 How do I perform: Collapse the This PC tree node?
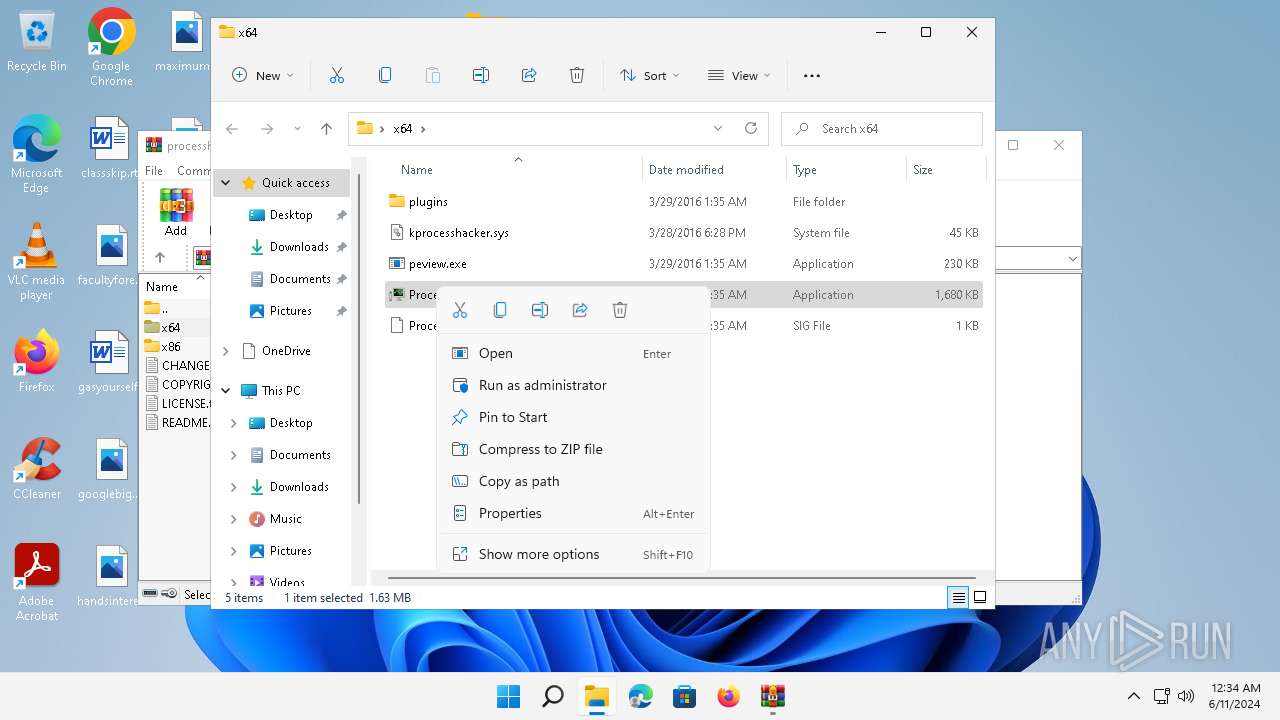point(226,391)
